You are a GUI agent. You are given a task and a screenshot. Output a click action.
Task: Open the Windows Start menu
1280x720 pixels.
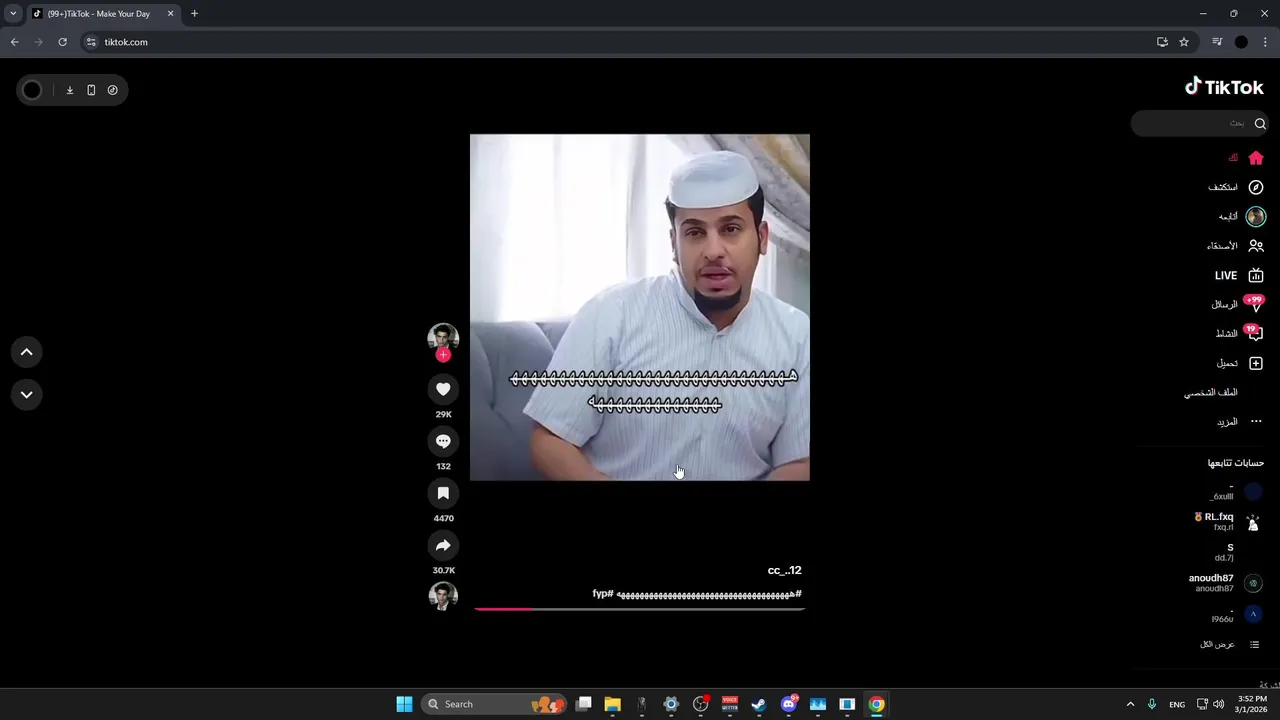404,704
